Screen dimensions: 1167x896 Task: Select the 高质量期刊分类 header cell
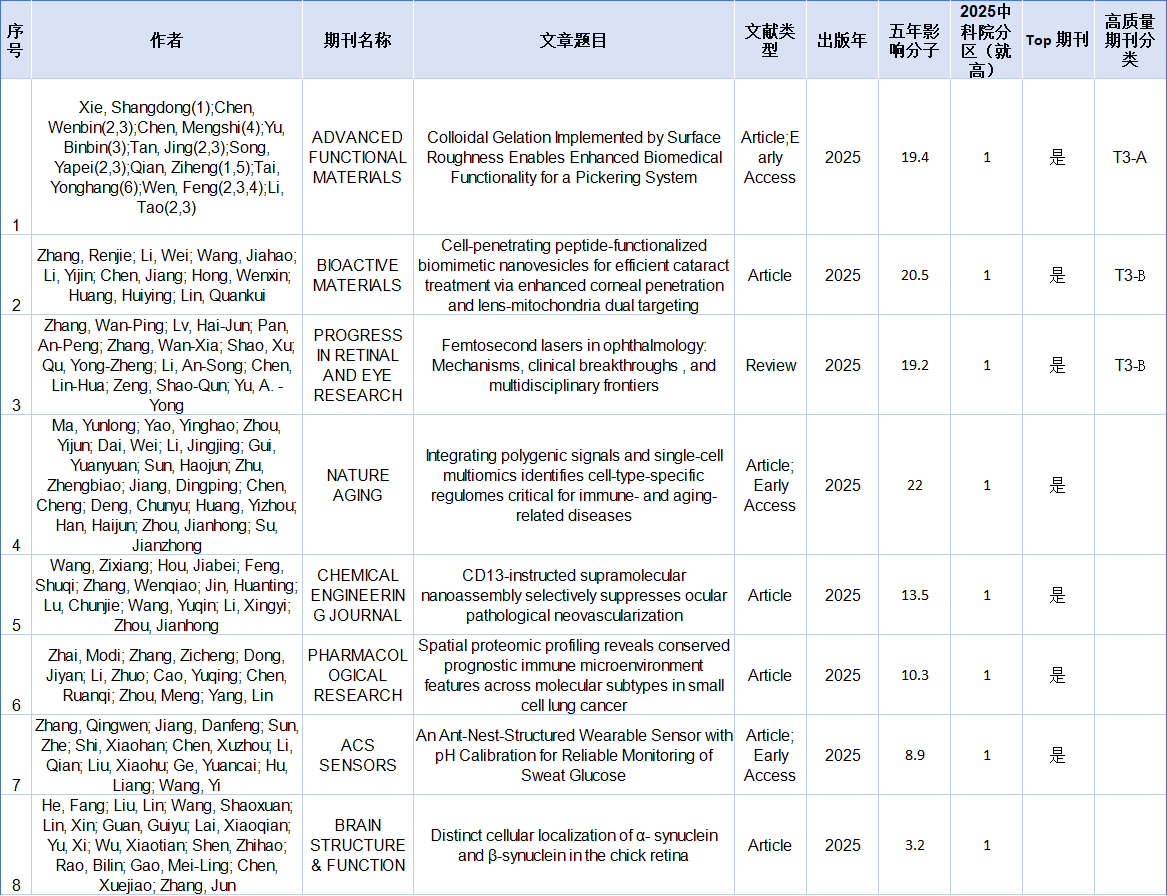(1129, 40)
